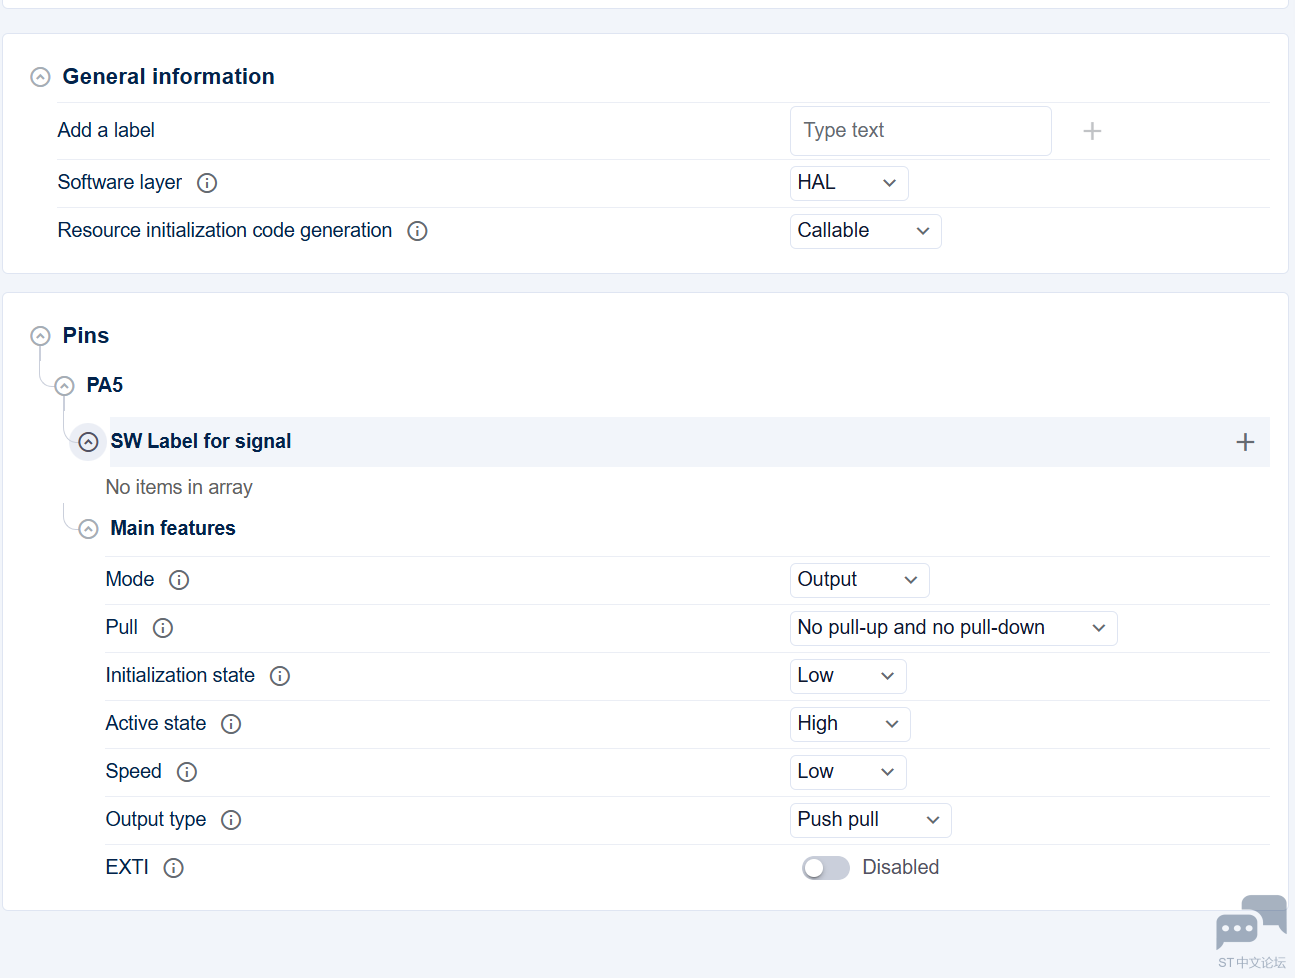Click the 'Disabled' EXTI status text
This screenshot has height=978, width=1295.
(901, 867)
